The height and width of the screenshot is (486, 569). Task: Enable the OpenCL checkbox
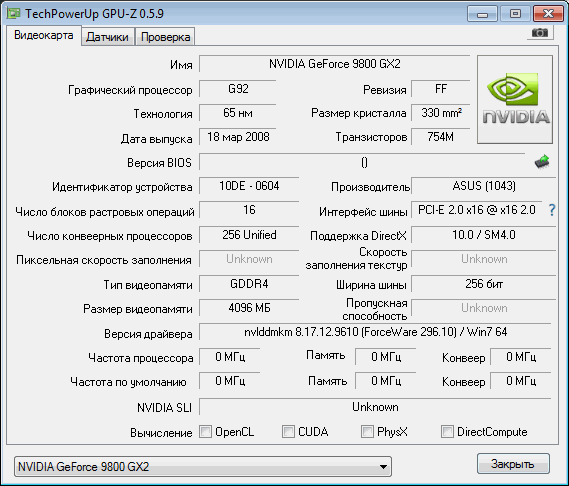tap(205, 432)
